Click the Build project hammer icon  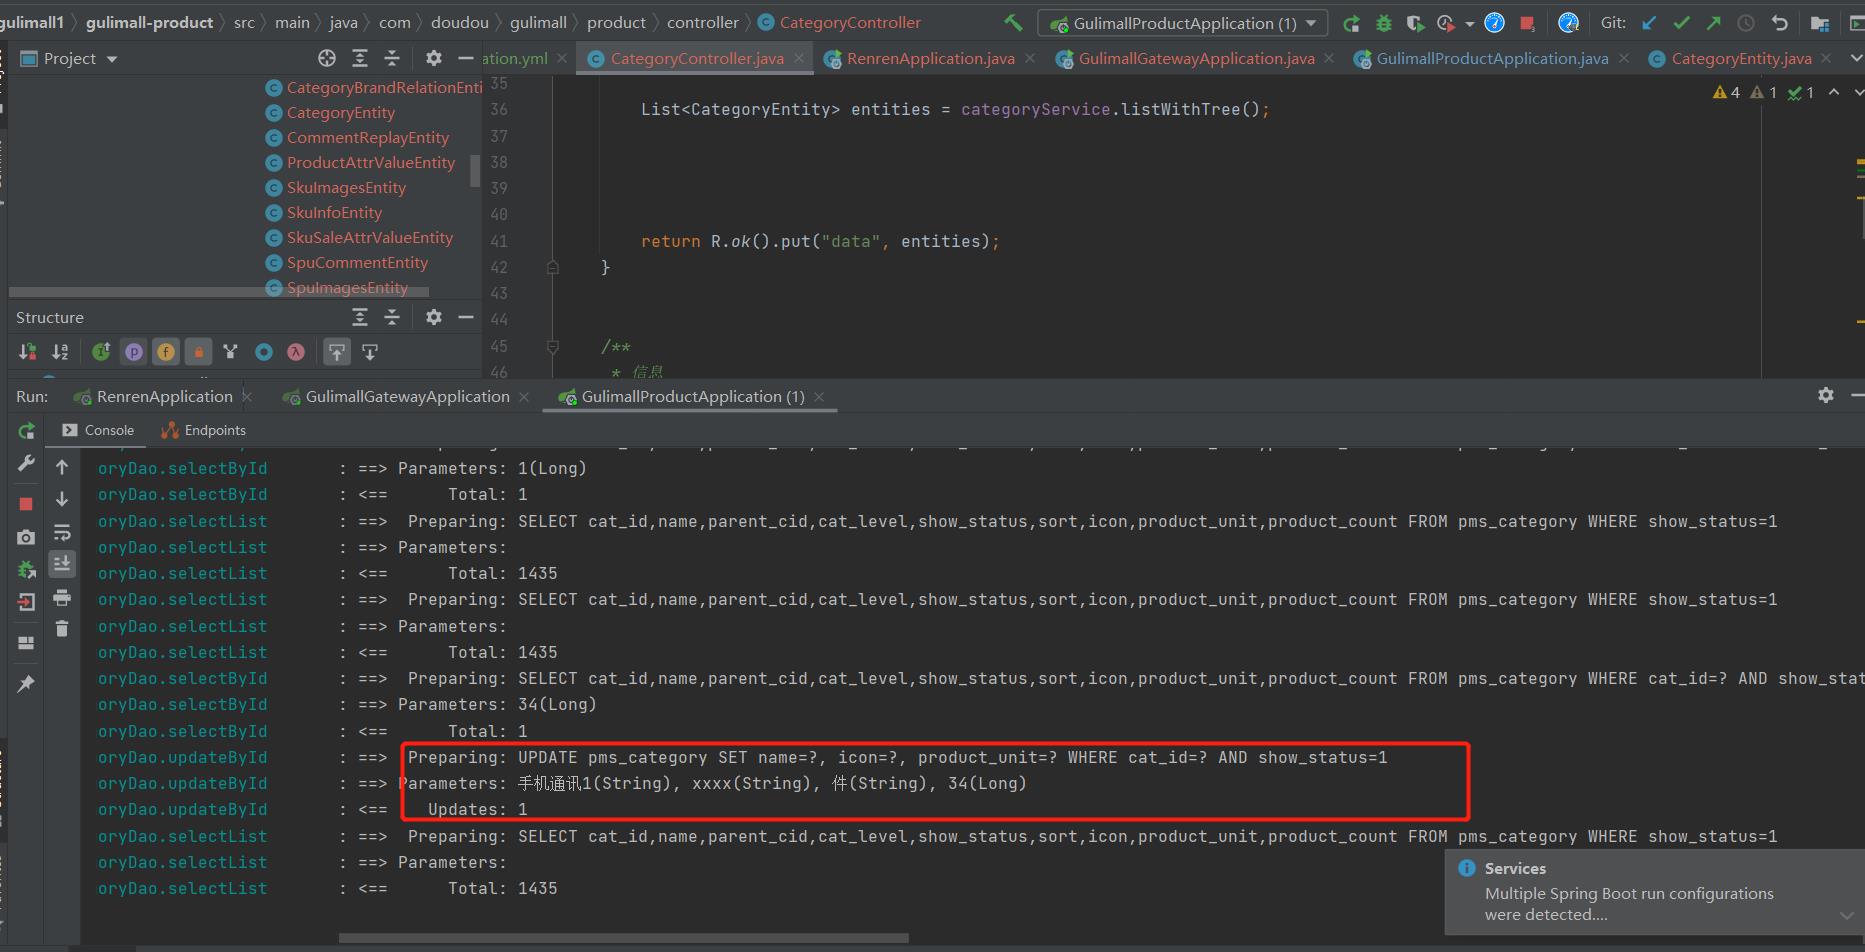[x=1013, y=22]
